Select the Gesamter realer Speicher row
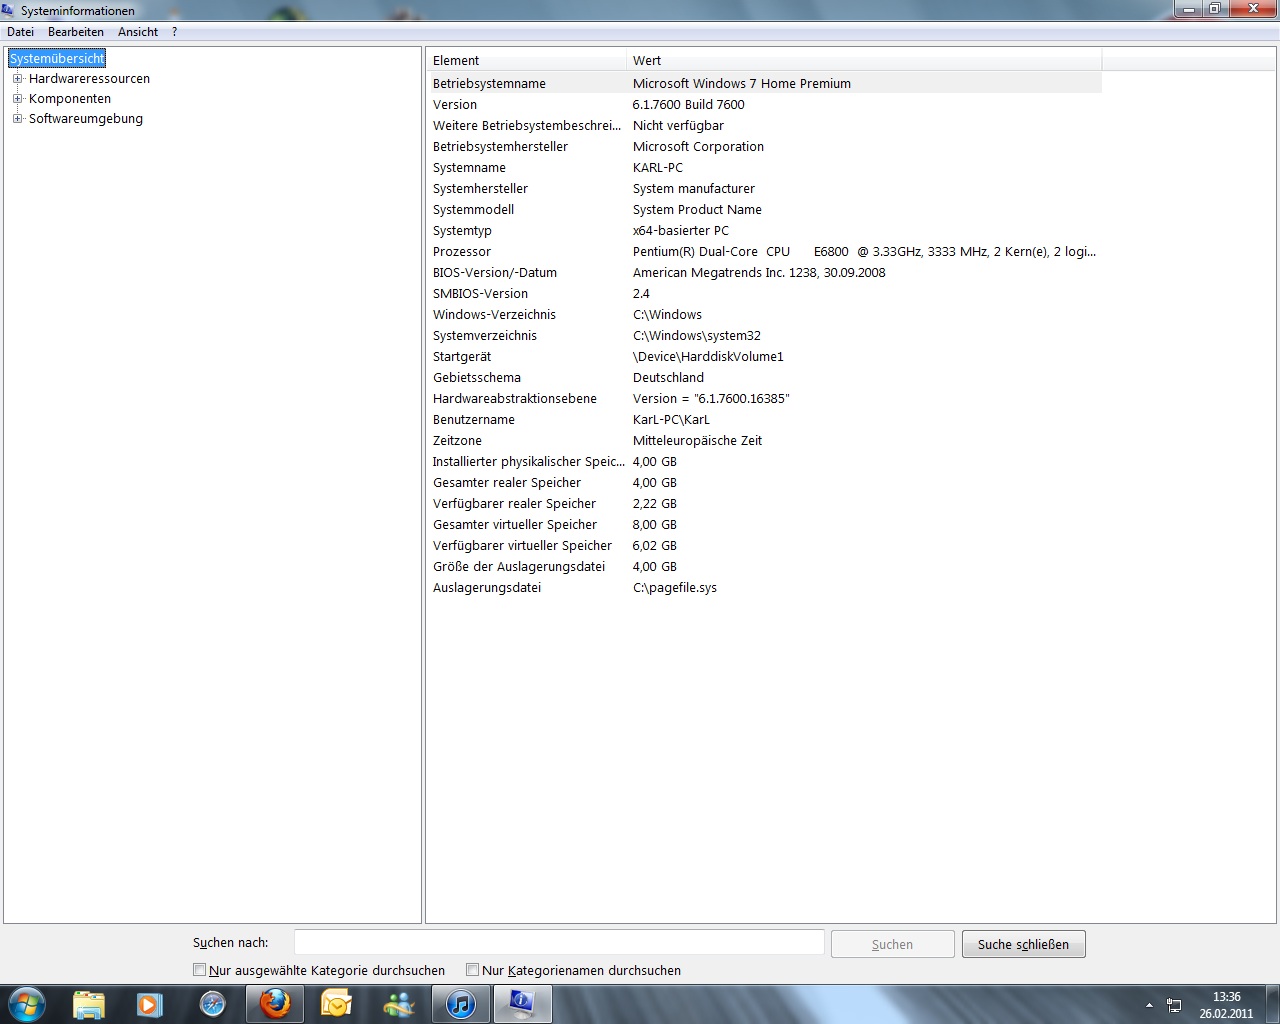This screenshot has width=1280, height=1024. click(764, 483)
